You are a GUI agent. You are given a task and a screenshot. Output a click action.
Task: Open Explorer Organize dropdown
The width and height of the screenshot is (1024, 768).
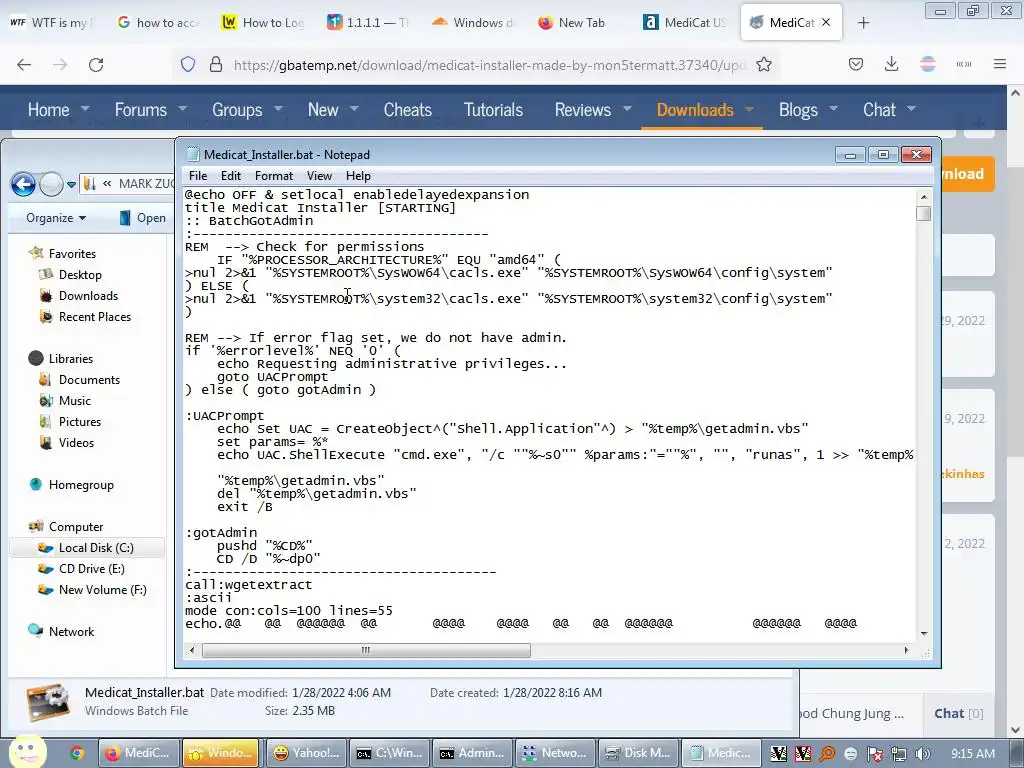[56, 217]
